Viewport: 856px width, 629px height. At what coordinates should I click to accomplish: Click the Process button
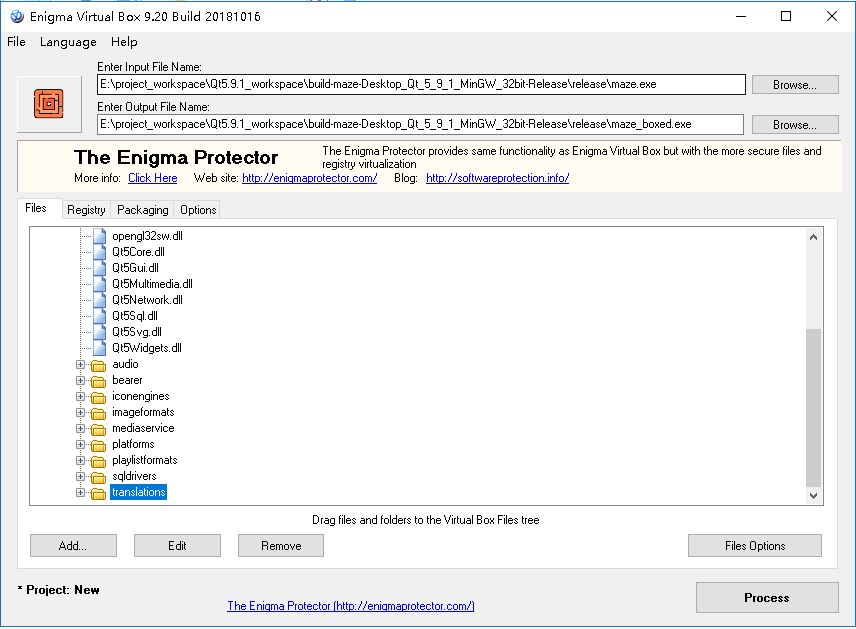[767, 597]
